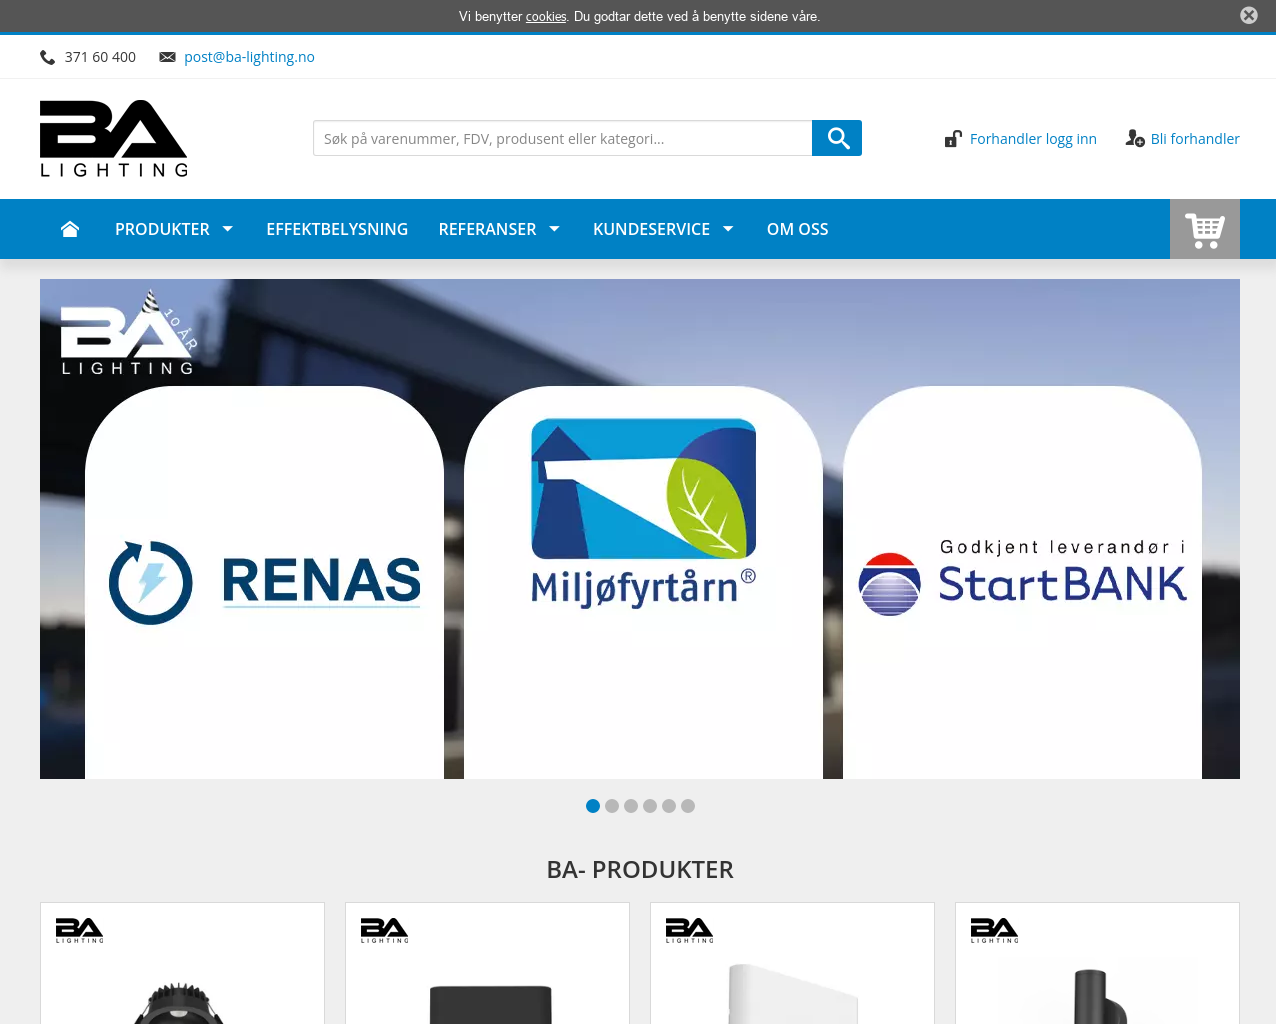
Task: Select the fifth carousel dot
Action: tap(669, 806)
